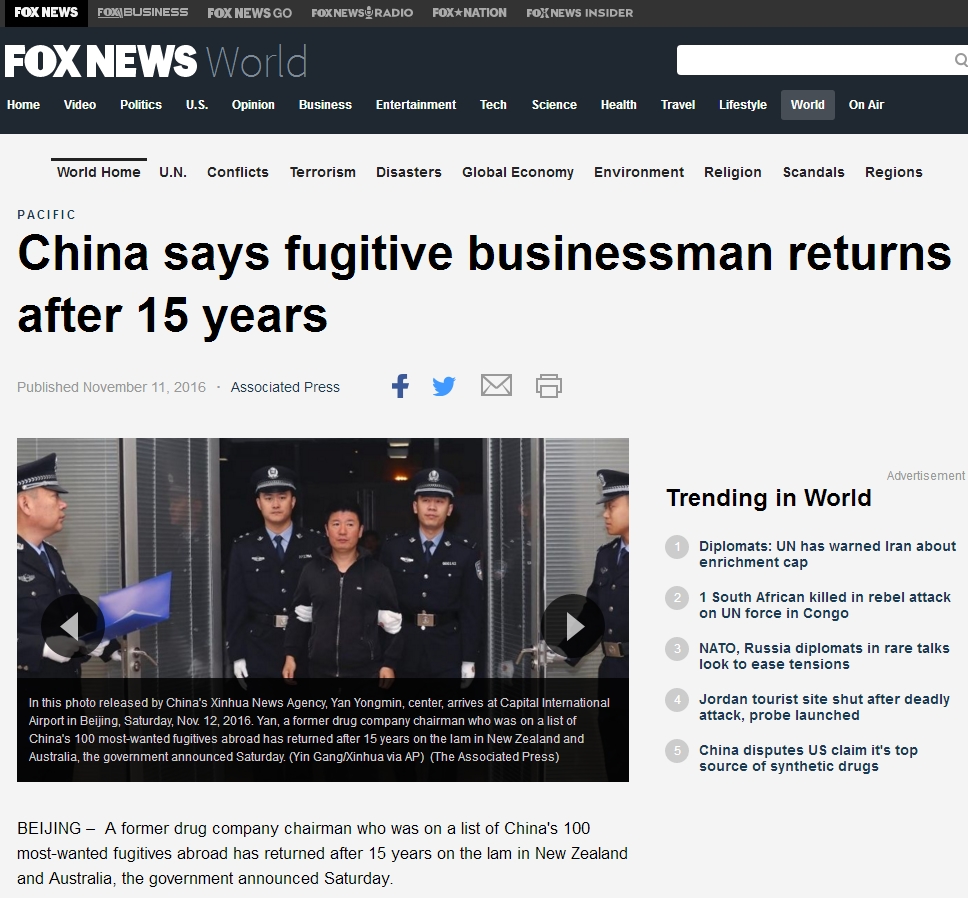
Task: Focus the search input field
Action: tap(815, 60)
